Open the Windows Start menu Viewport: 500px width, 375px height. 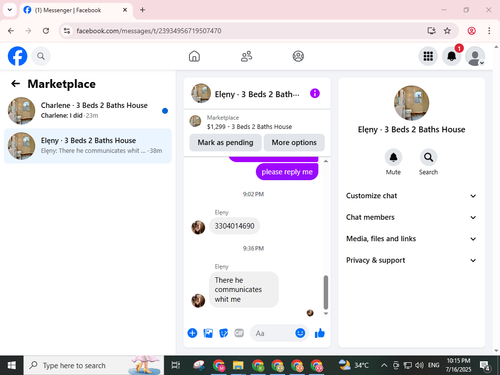(x=12, y=365)
